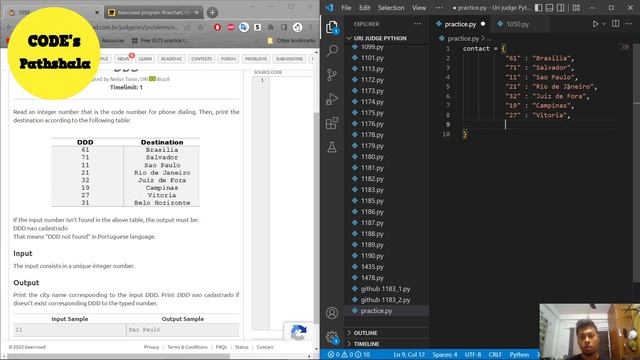
Task: Open the Run file dropdown arrow
Action: [604, 24]
